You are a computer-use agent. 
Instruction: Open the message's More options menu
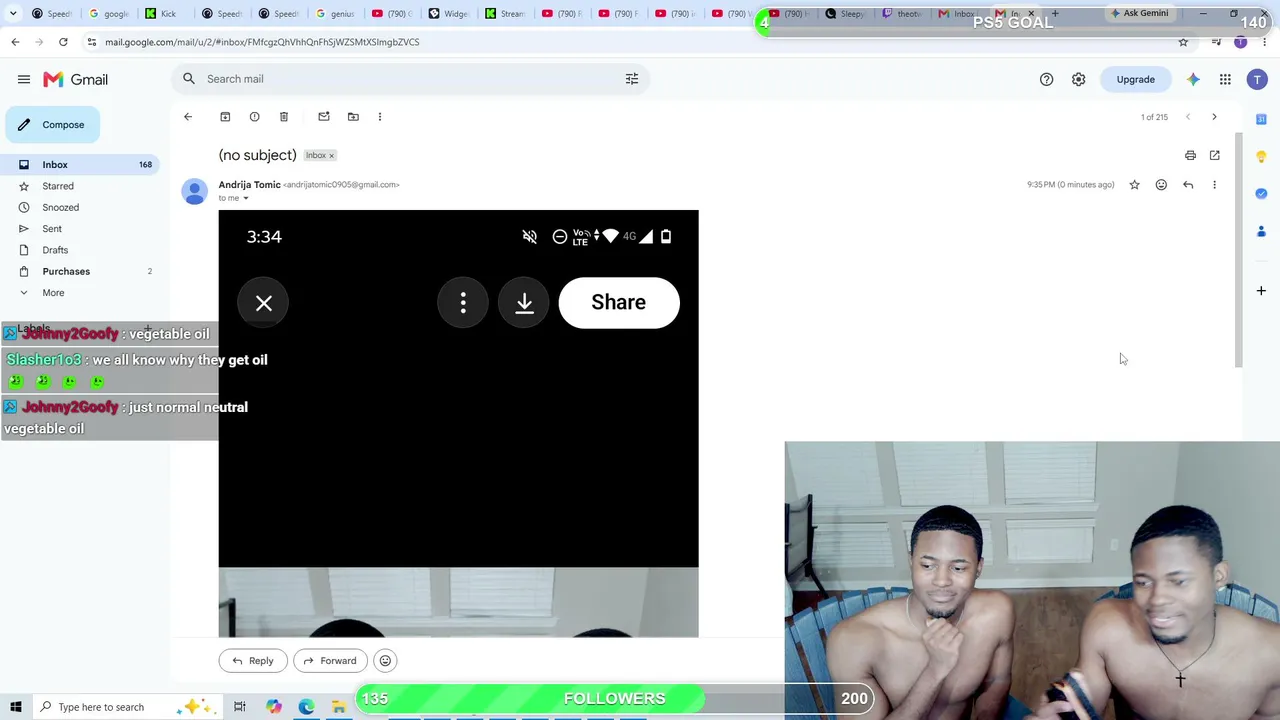pos(1214,185)
